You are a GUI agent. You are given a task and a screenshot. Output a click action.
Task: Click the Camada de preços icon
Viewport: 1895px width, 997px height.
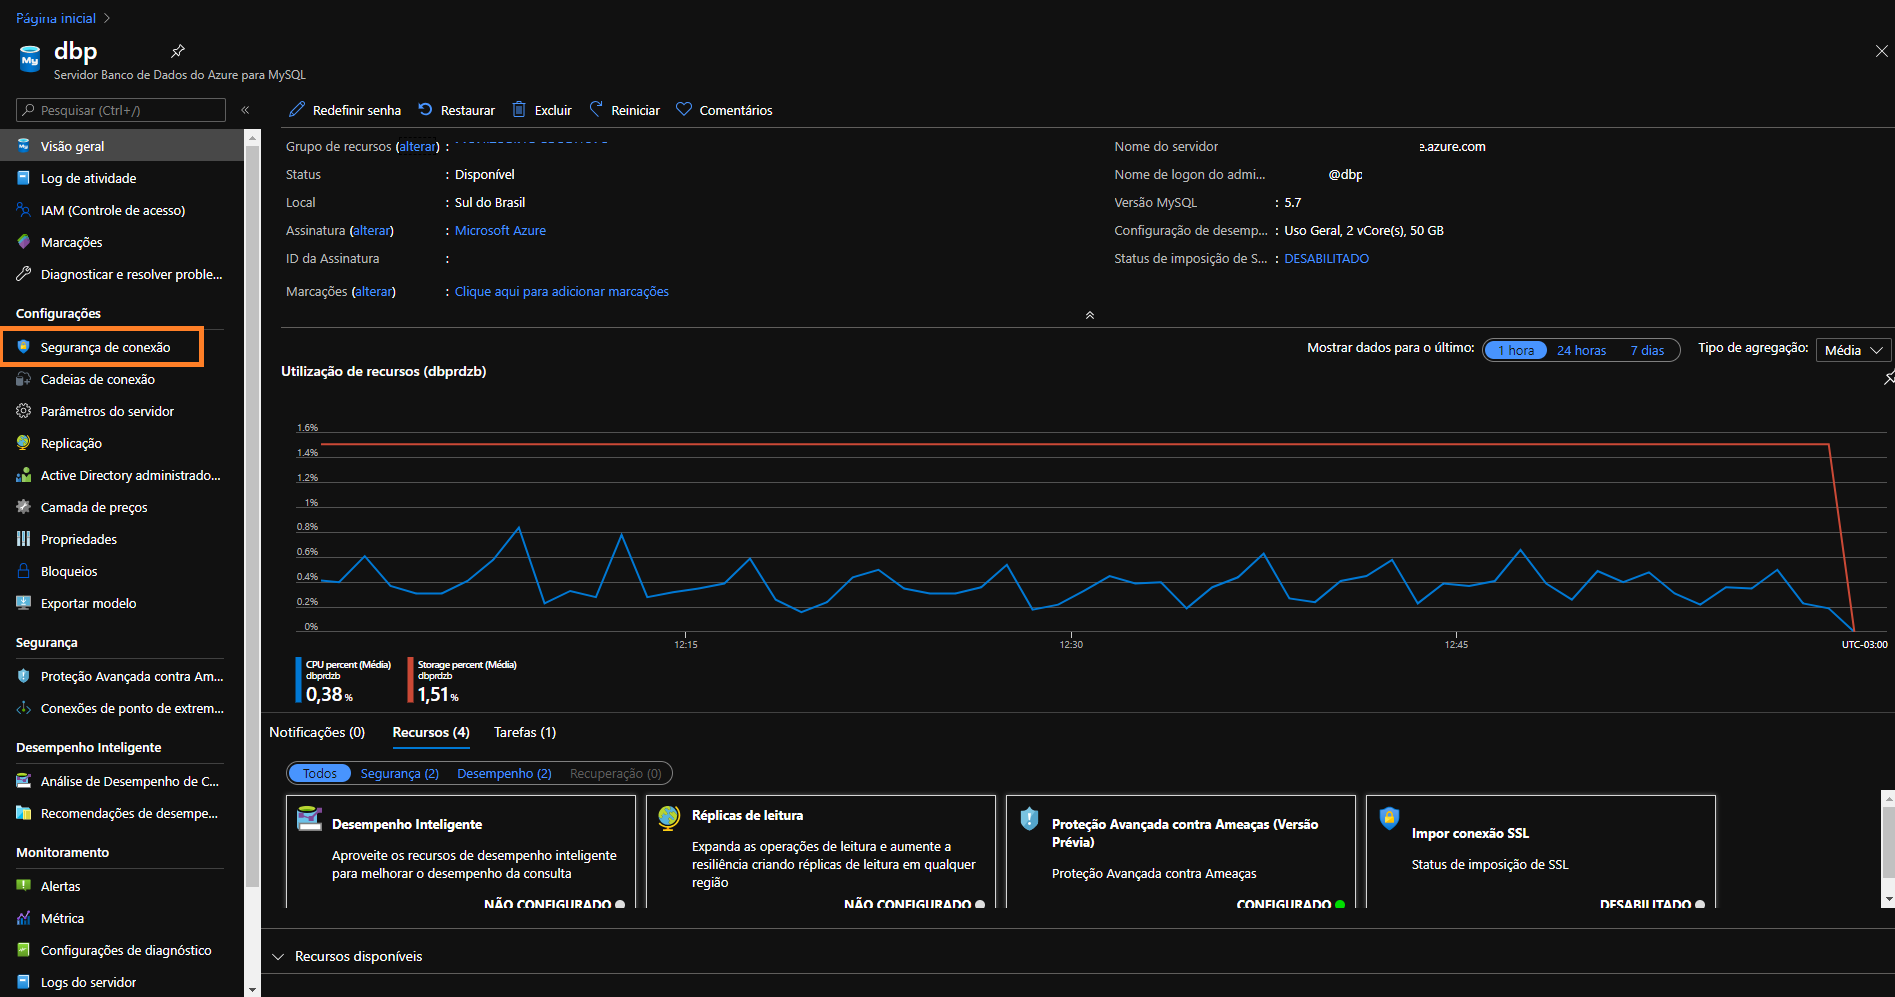pyautogui.click(x=24, y=507)
